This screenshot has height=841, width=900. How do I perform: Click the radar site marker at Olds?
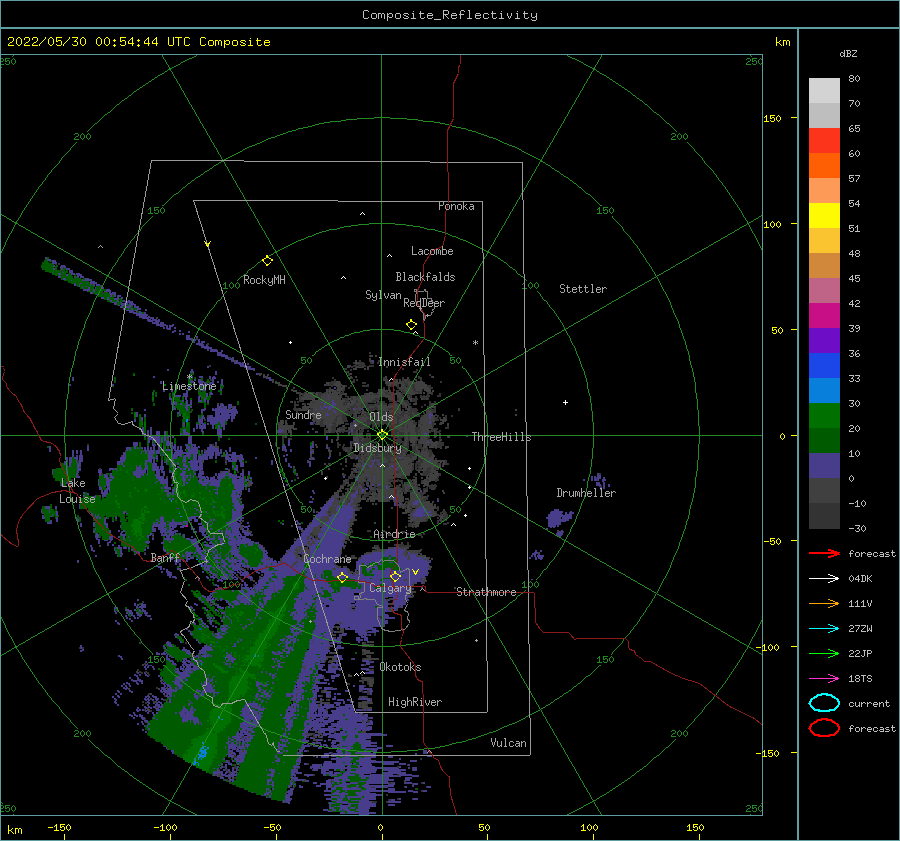pos(382,435)
